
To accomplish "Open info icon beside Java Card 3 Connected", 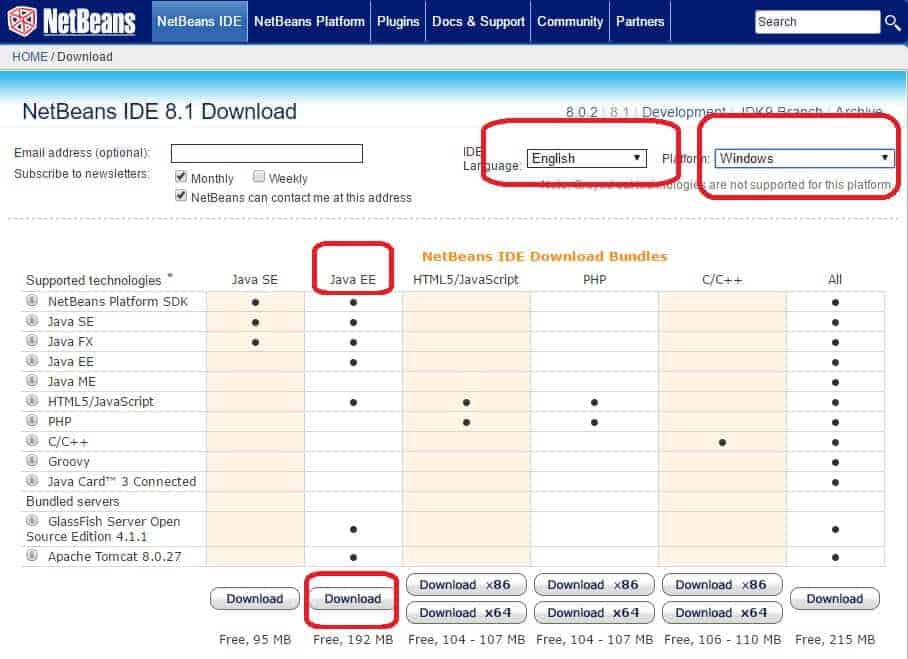I will click(32, 481).
